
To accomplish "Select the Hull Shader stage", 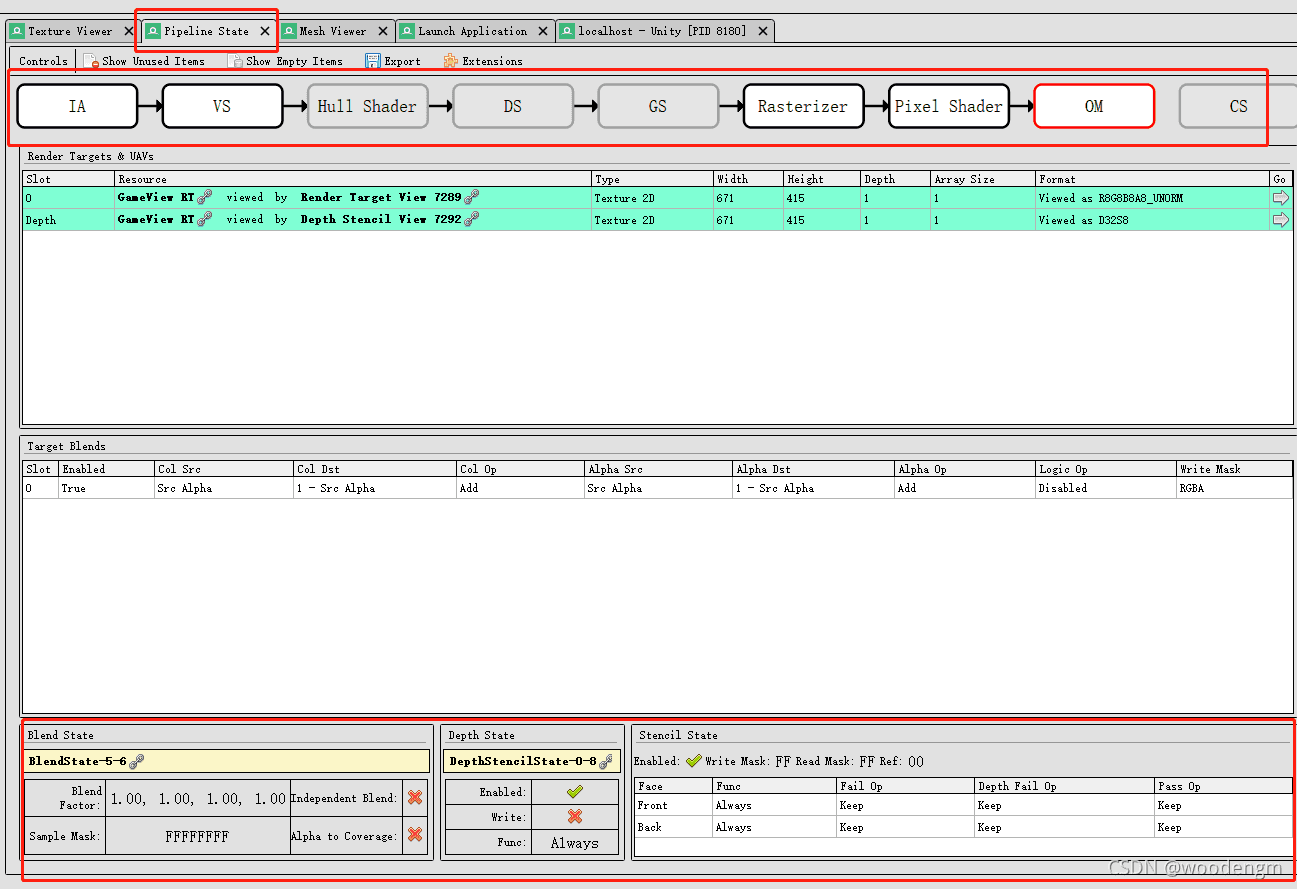I will click(x=367, y=106).
